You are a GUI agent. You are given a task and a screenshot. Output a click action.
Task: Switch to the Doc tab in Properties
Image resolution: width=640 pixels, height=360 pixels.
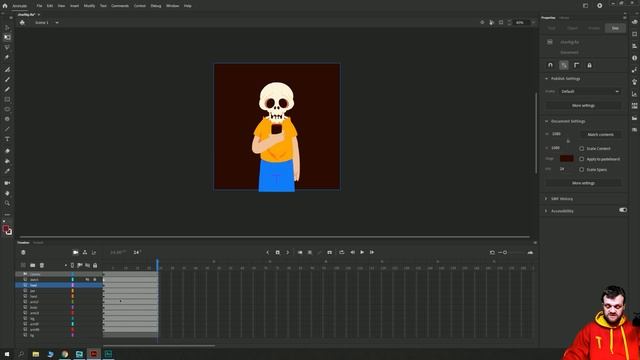point(615,28)
